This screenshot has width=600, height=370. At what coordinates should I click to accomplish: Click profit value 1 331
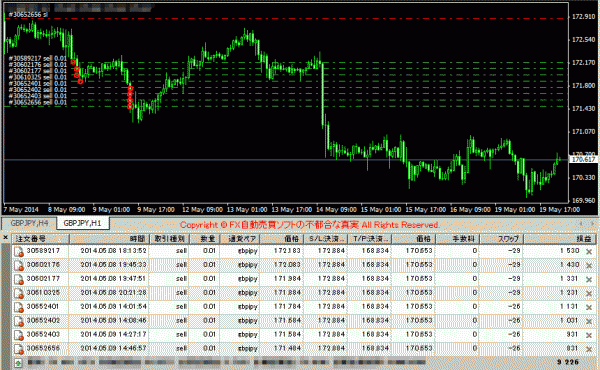tap(569, 279)
